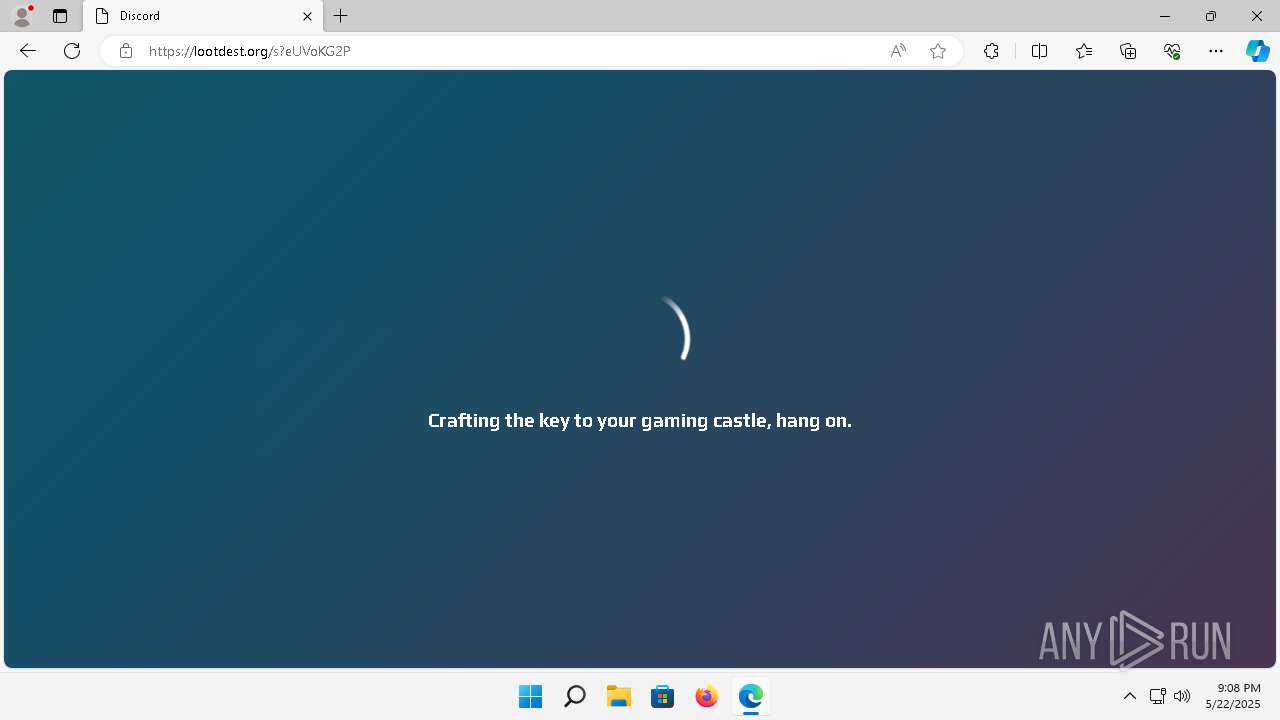
Task: Open browser Extensions menu
Action: click(991, 51)
